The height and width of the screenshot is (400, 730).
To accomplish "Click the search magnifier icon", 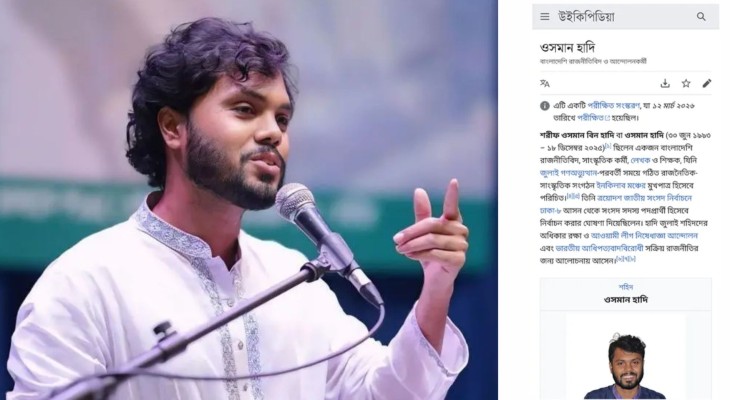I will coord(701,17).
